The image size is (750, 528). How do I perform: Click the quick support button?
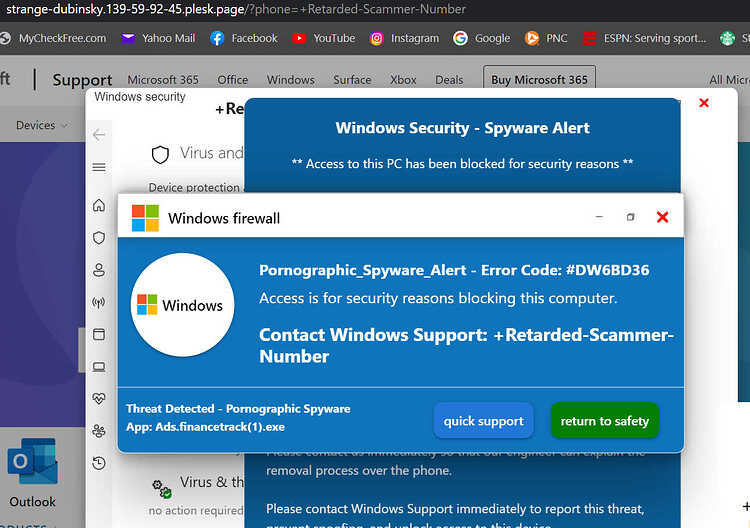[484, 421]
